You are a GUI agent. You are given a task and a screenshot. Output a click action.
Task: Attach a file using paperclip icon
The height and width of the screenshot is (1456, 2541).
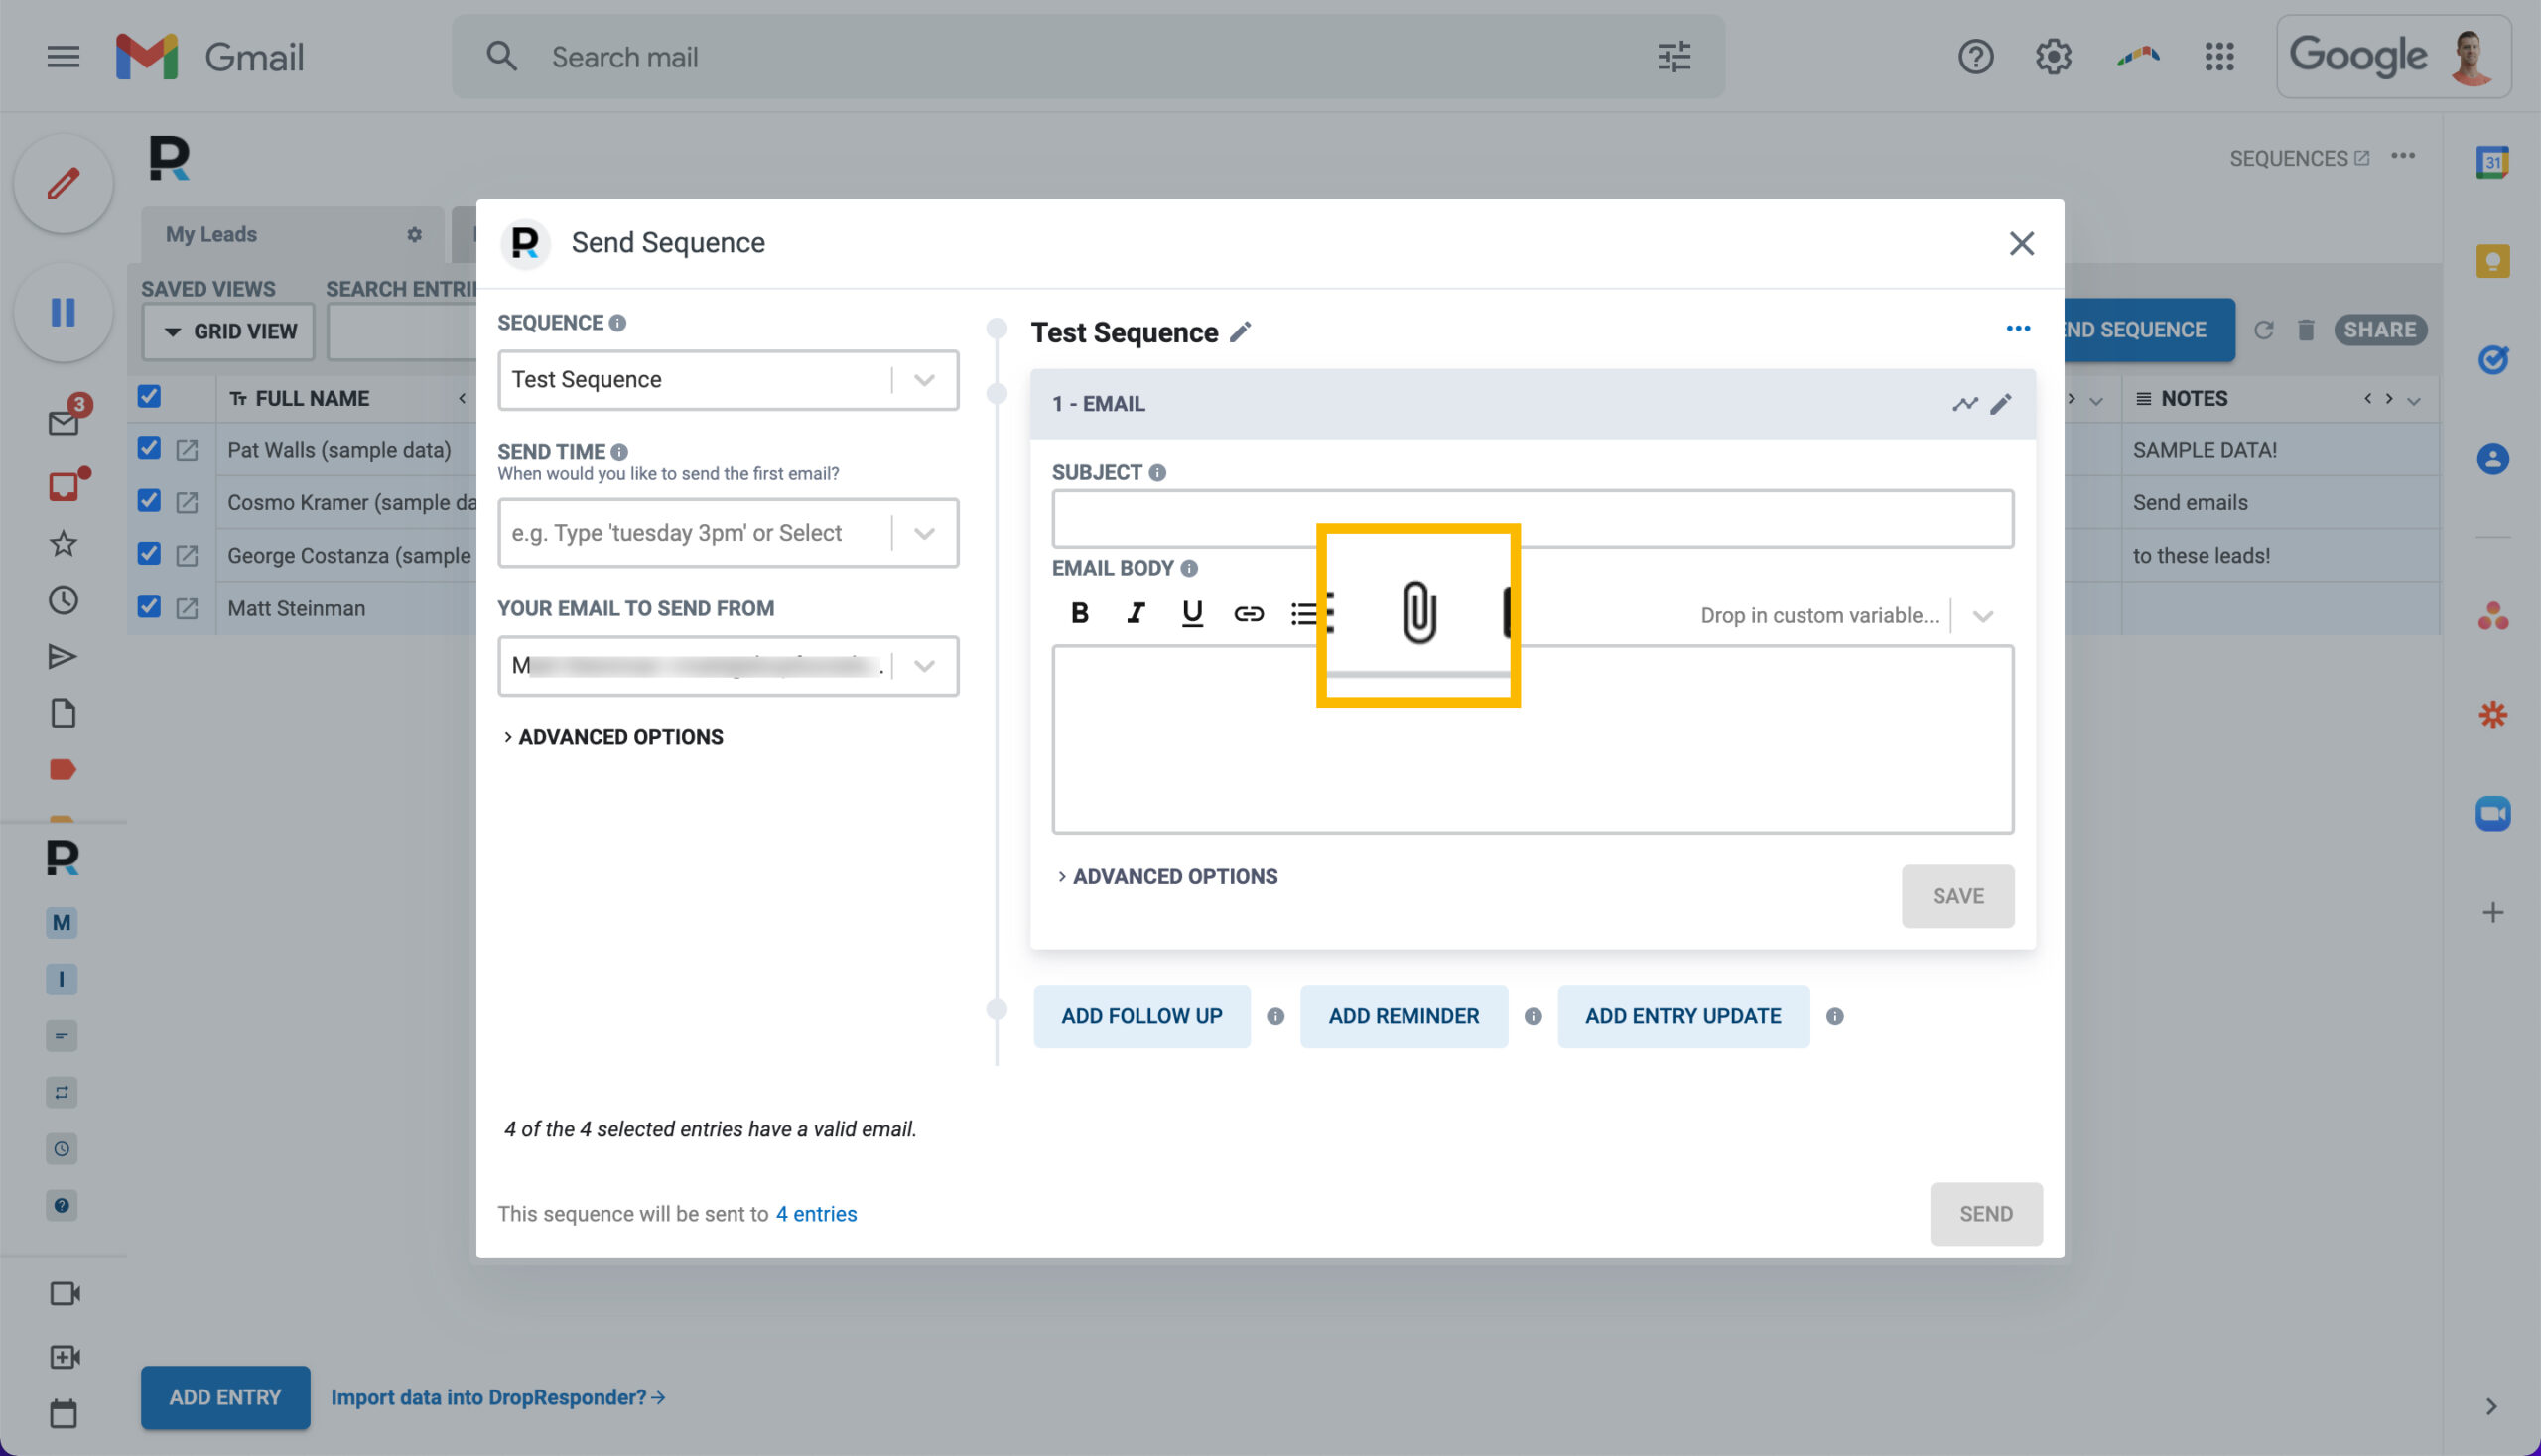coord(1418,611)
